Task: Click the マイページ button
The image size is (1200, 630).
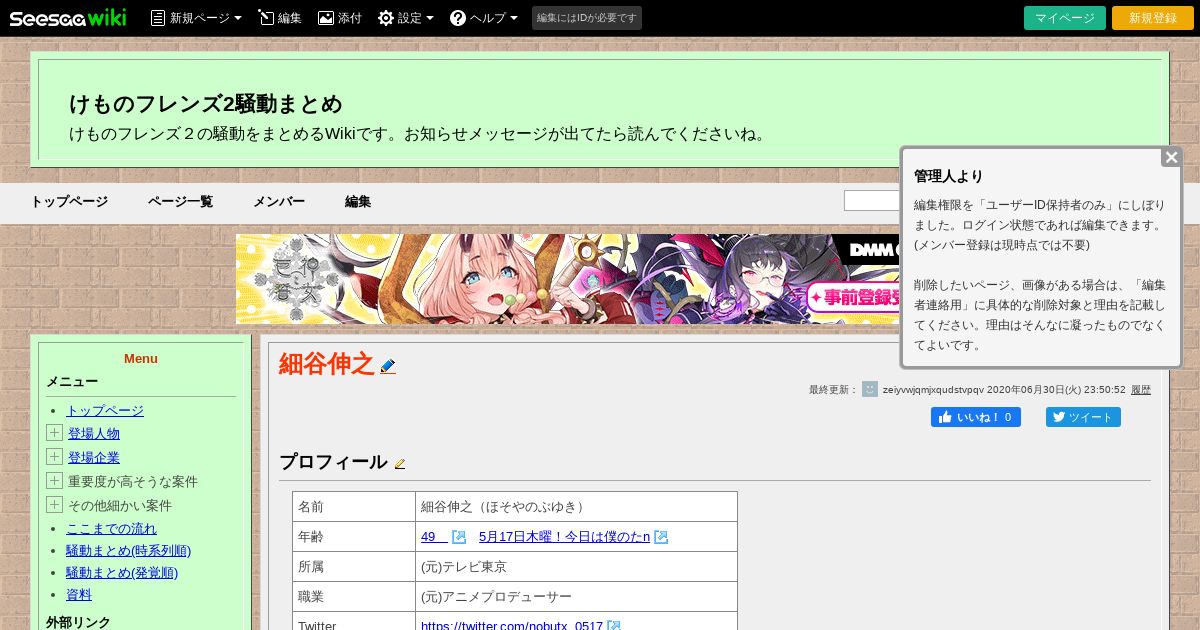Action: [1065, 18]
